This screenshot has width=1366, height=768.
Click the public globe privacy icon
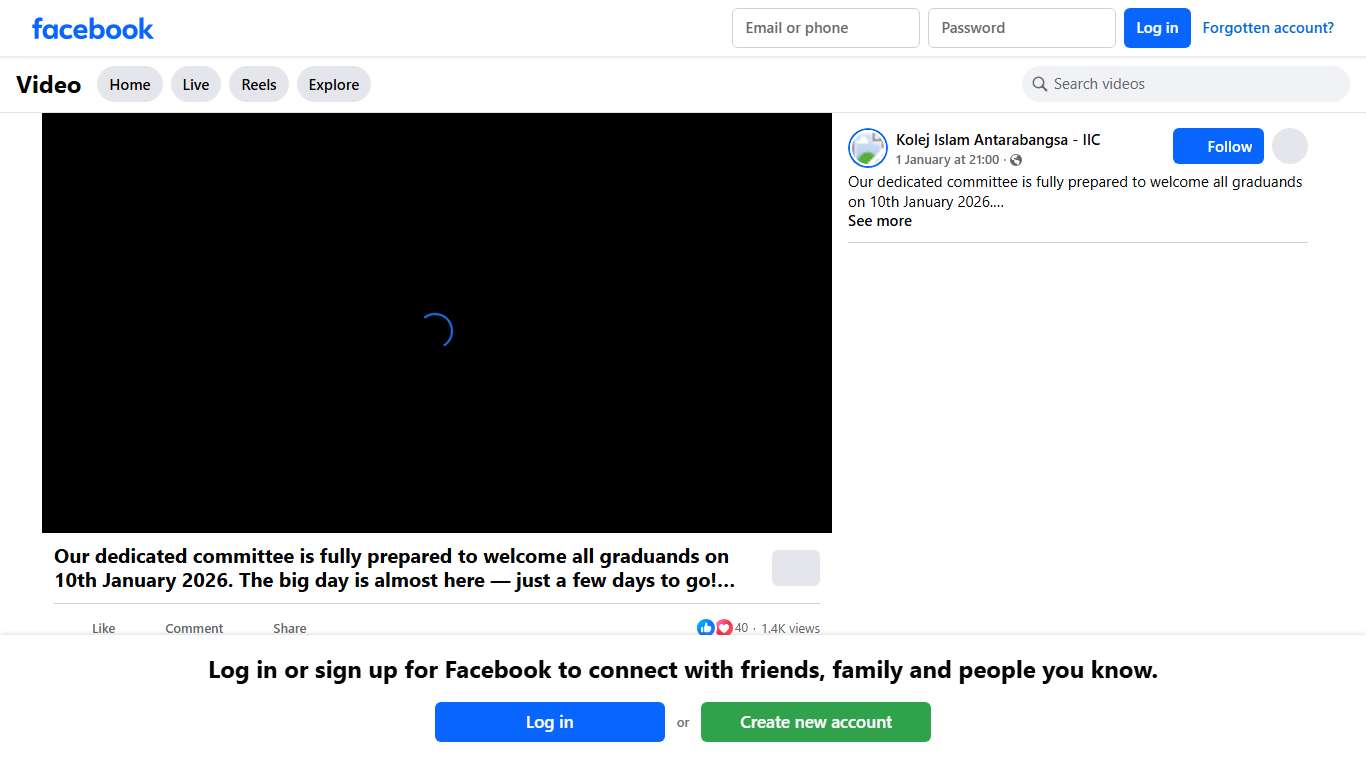1016,160
